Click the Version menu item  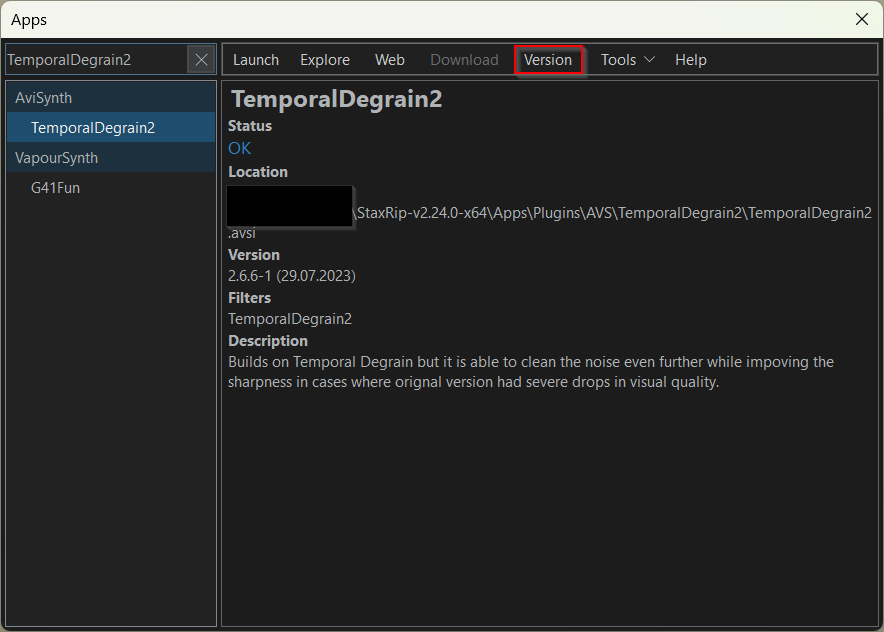548,60
